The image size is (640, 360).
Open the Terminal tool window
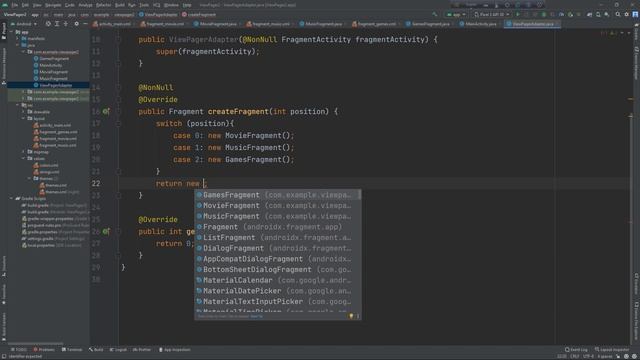click(72, 350)
